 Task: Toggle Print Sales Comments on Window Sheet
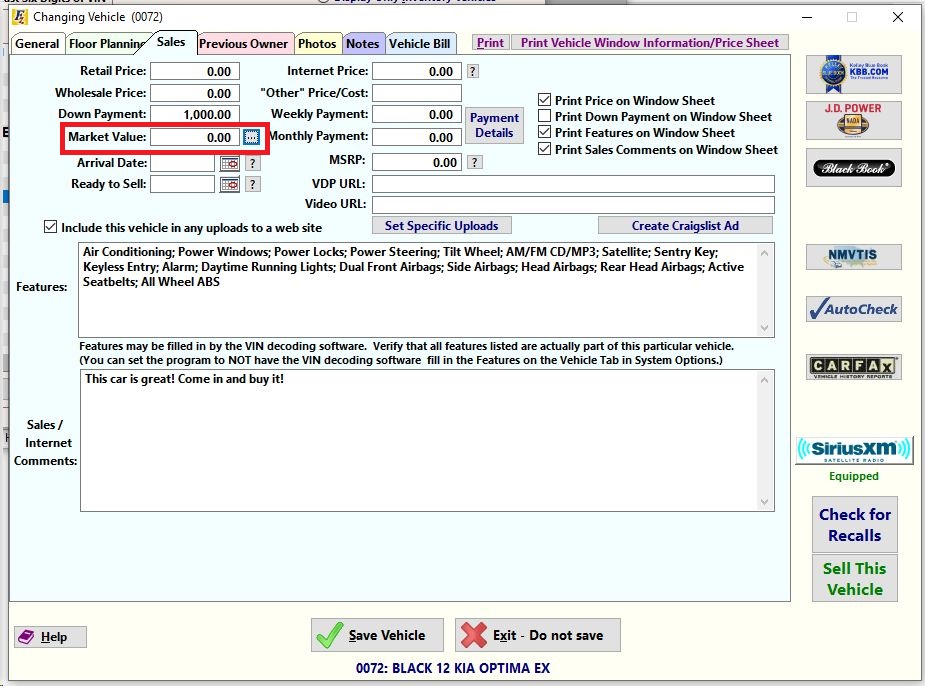(544, 149)
